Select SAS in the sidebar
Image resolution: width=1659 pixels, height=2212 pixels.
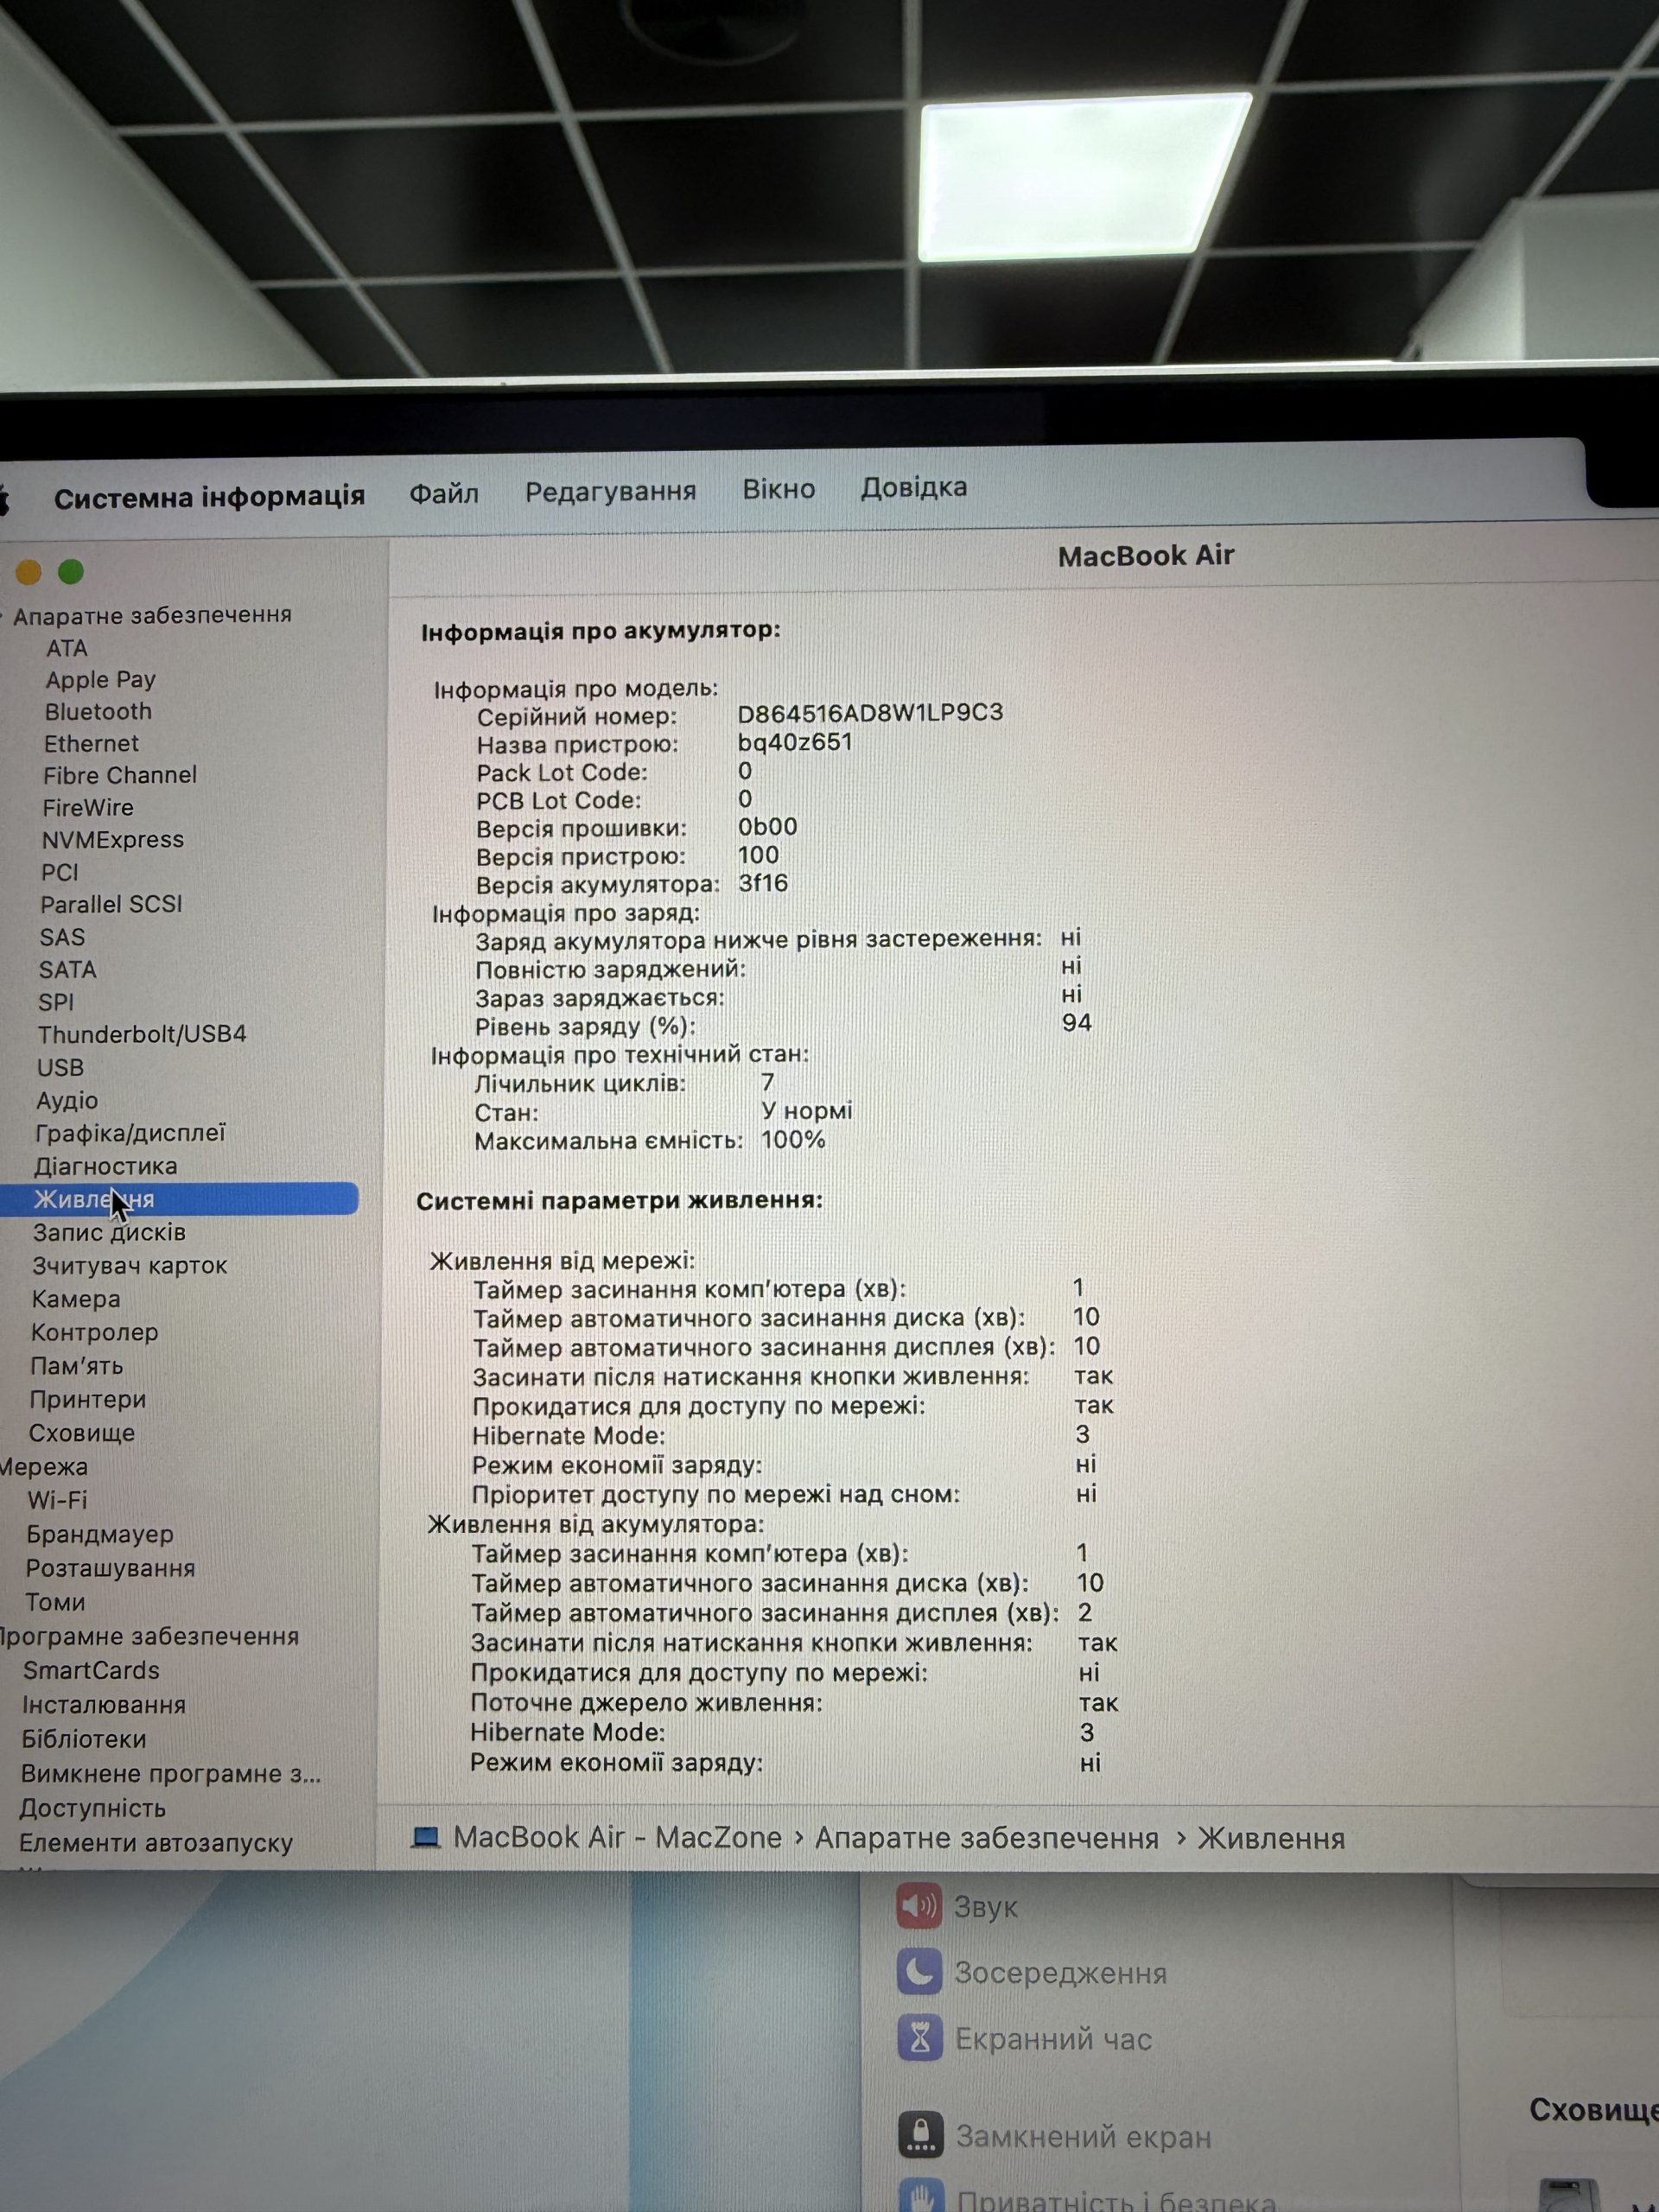point(62,937)
